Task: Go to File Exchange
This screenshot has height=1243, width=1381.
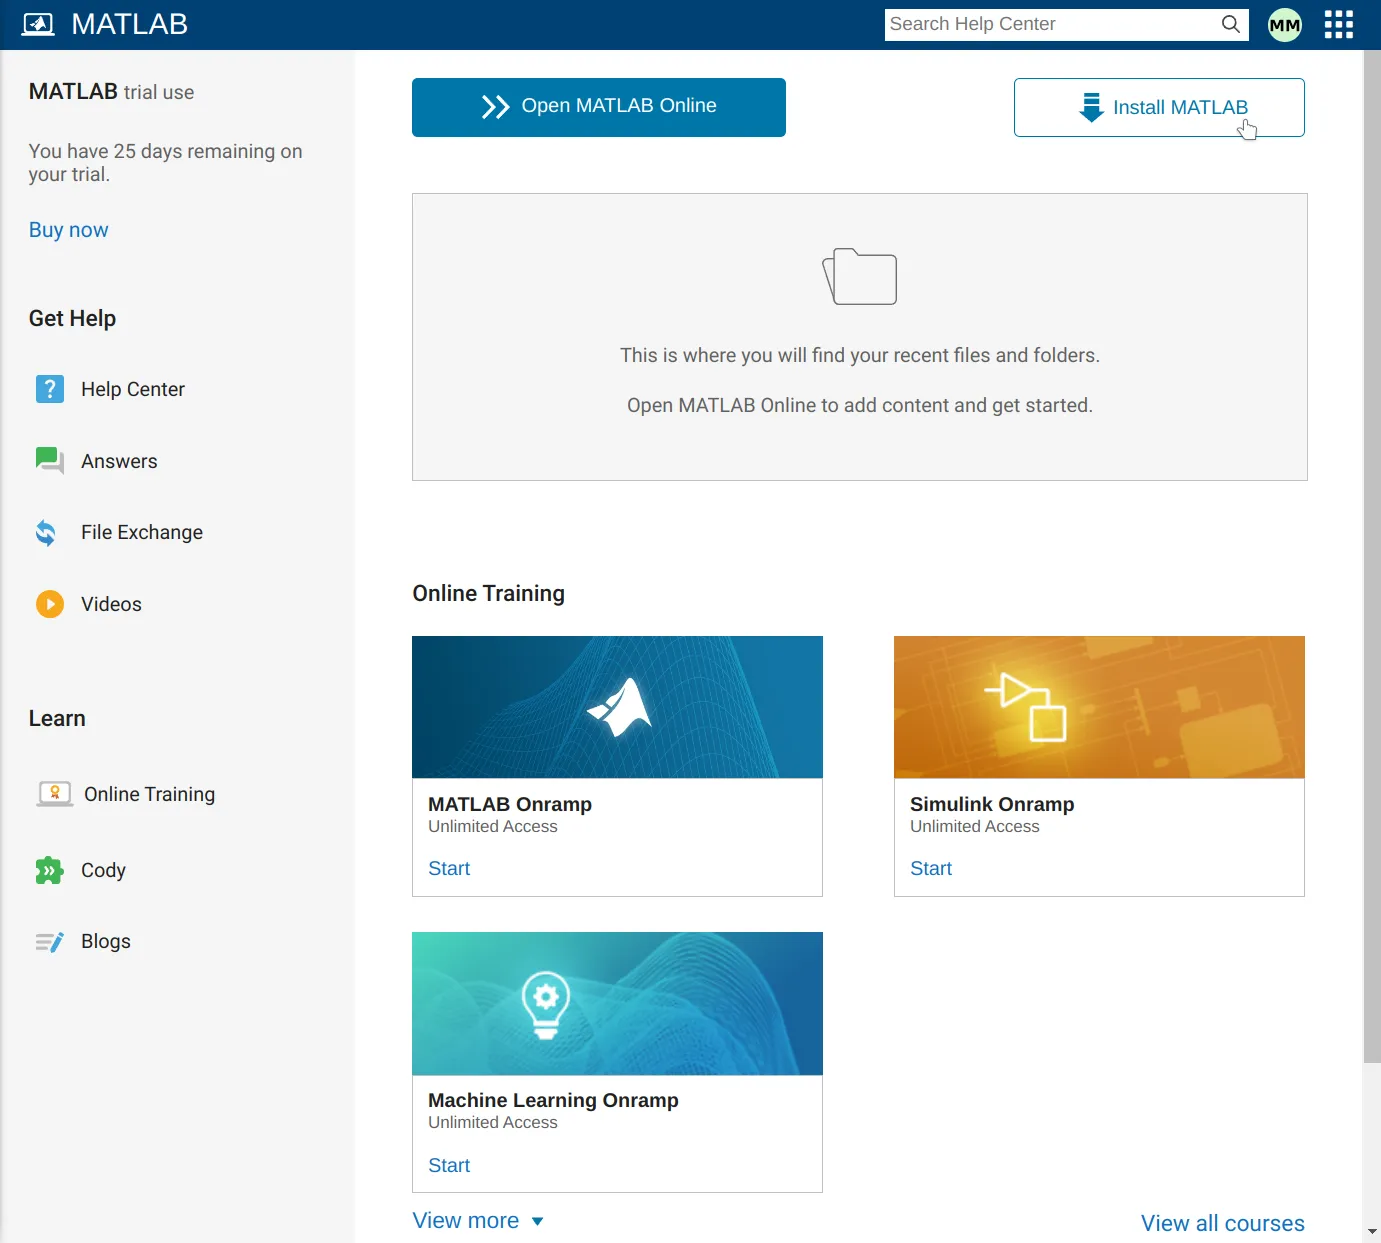Action: (142, 532)
